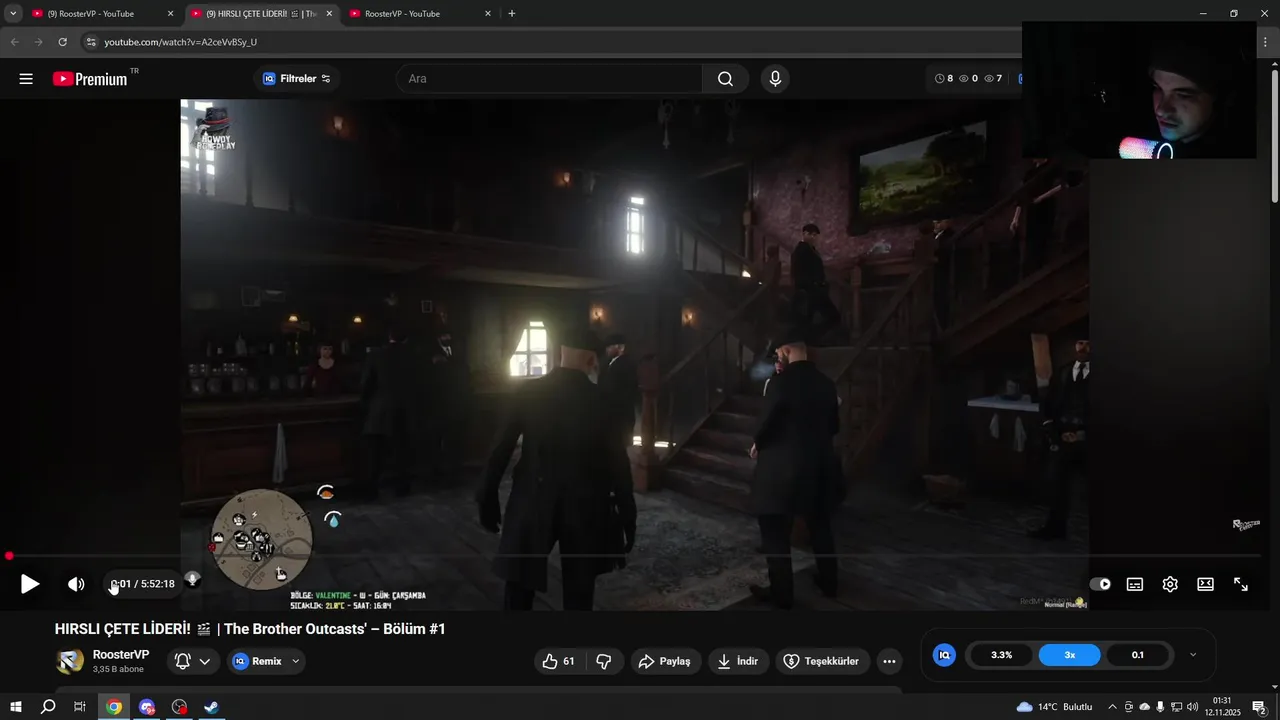Open the tab search dropdown arrow
Viewport: 1280px width, 720px height.
(13, 14)
